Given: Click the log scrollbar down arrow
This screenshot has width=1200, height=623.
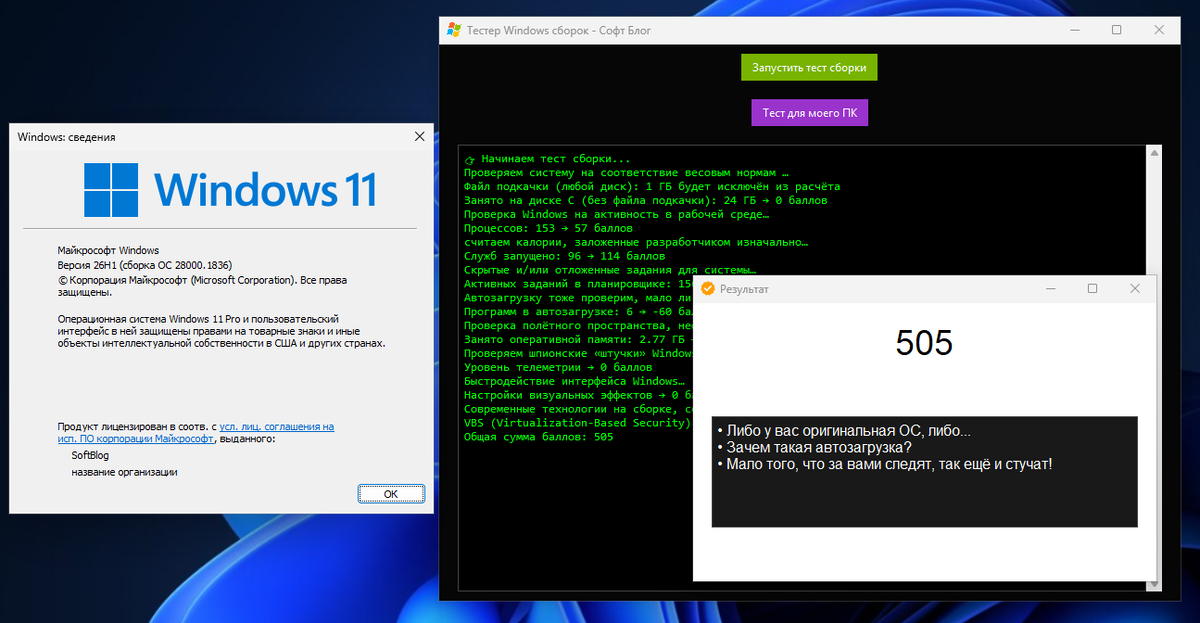Looking at the screenshot, I should point(1154,584).
